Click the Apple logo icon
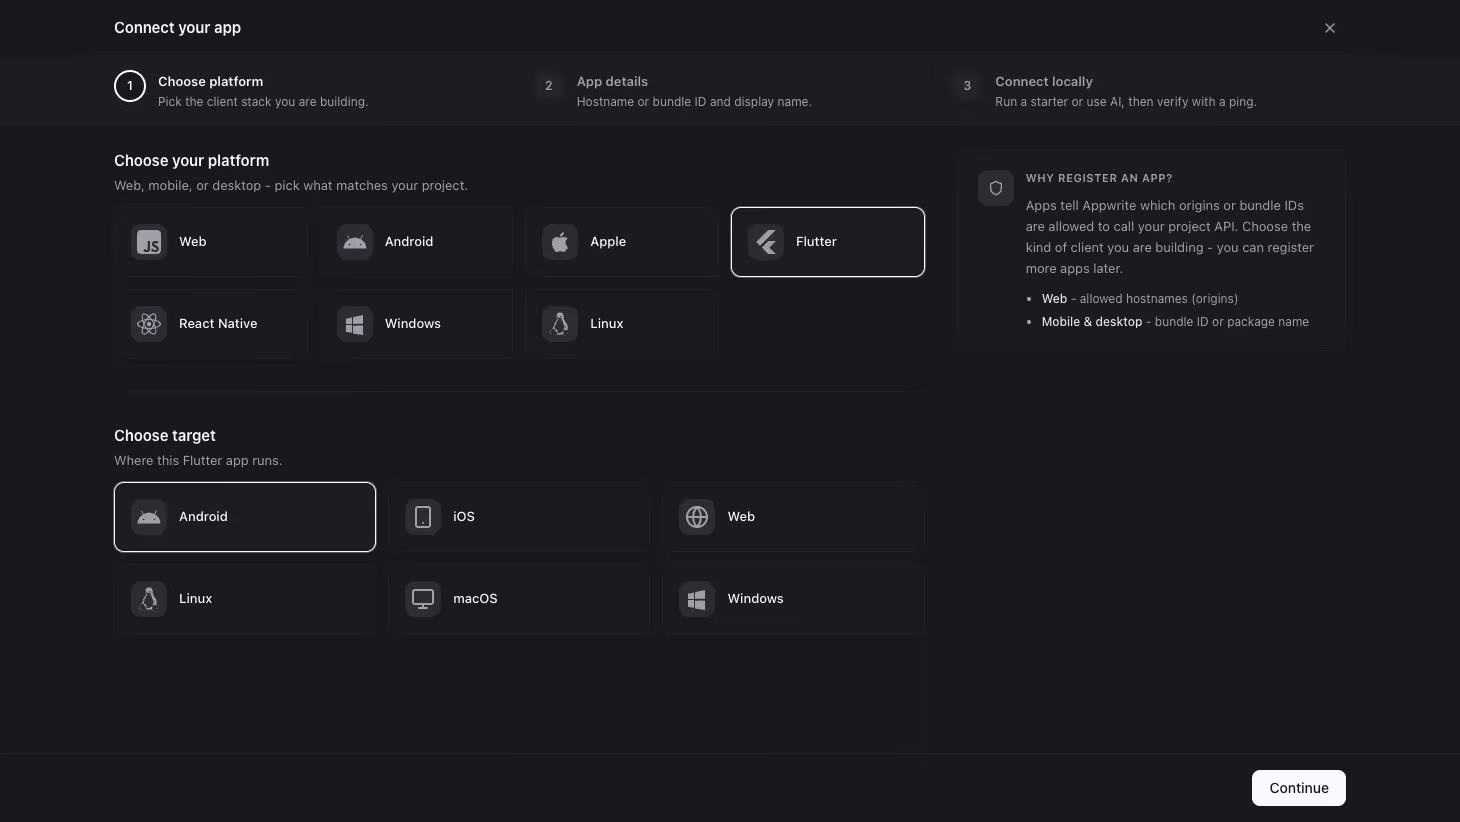The image size is (1460, 822). 560,242
